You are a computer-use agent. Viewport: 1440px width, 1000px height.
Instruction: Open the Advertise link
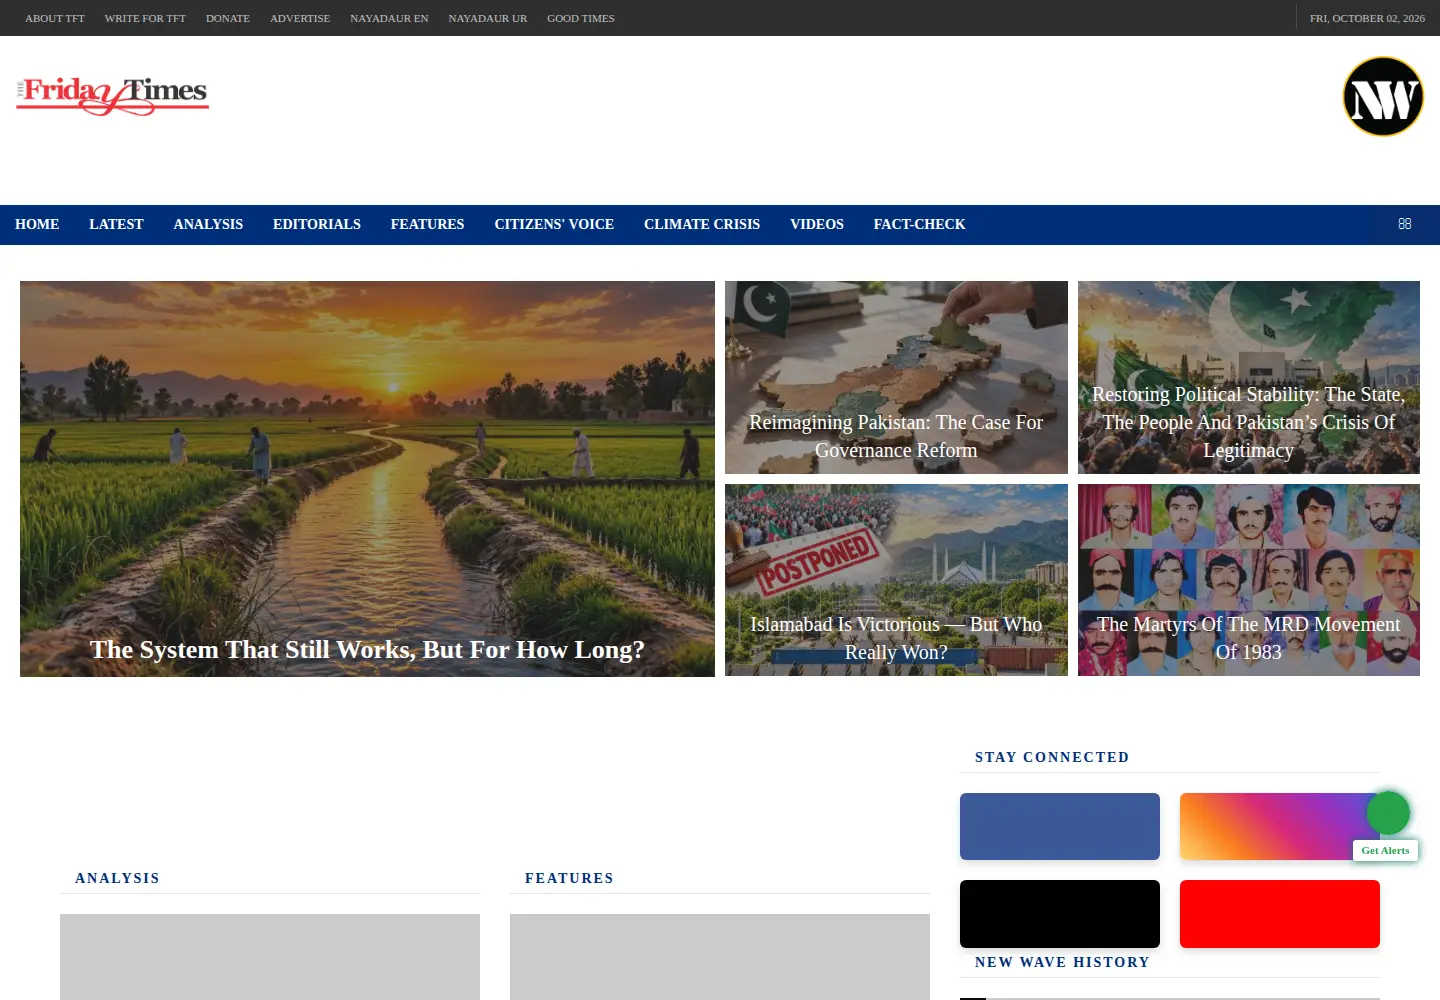click(x=300, y=18)
